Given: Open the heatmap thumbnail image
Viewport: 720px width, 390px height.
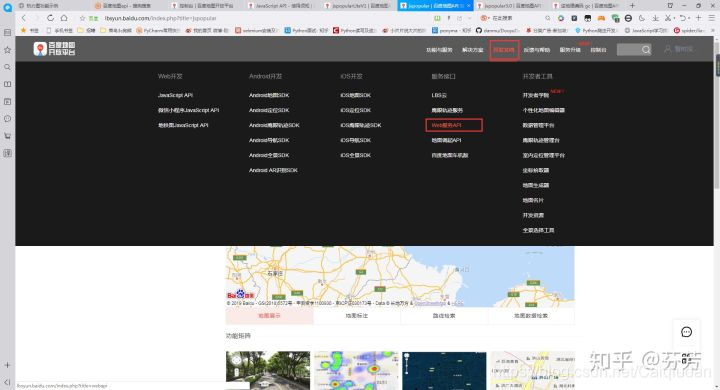Looking at the screenshot, I should tap(356, 371).
